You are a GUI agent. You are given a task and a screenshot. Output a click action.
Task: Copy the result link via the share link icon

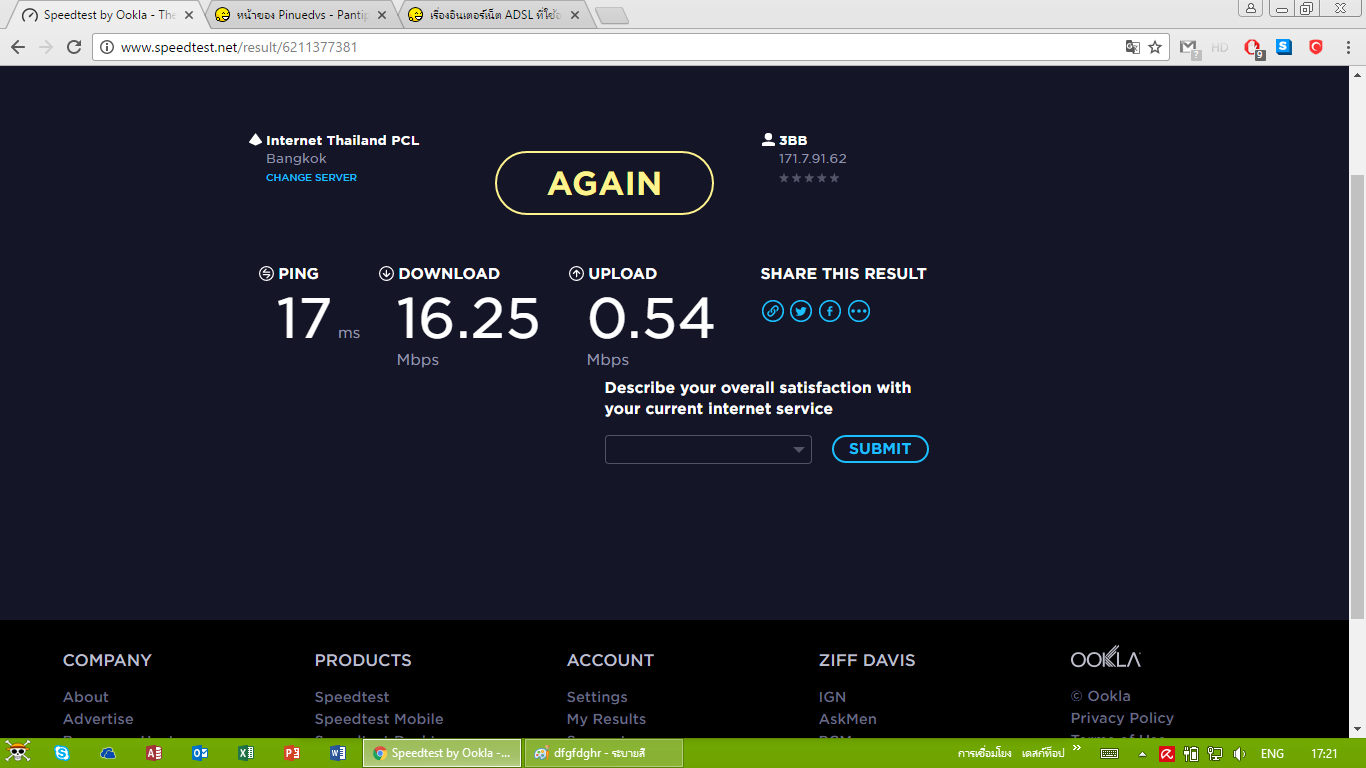(772, 311)
